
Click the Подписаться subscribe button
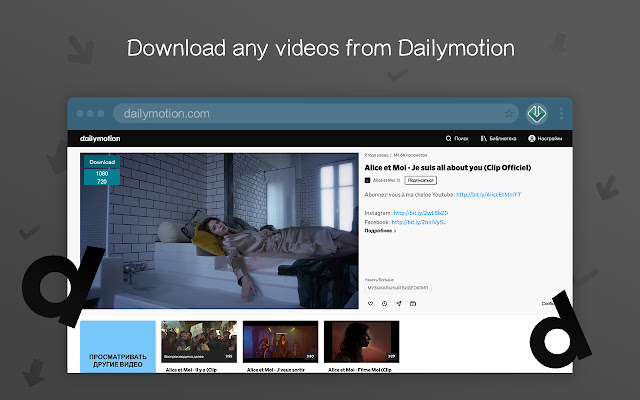pyautogui.click(x=420, y=180)
